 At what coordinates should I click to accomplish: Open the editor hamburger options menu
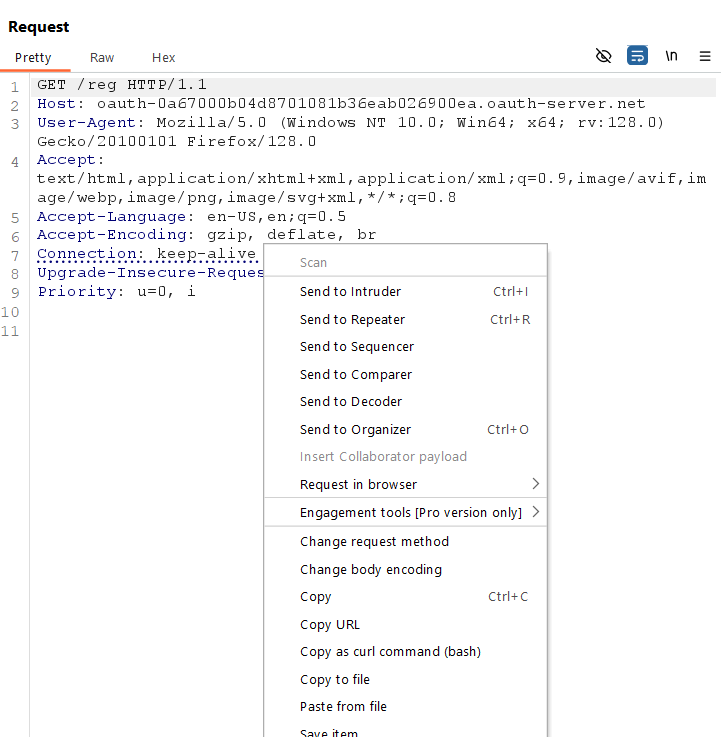pos(705,56)
